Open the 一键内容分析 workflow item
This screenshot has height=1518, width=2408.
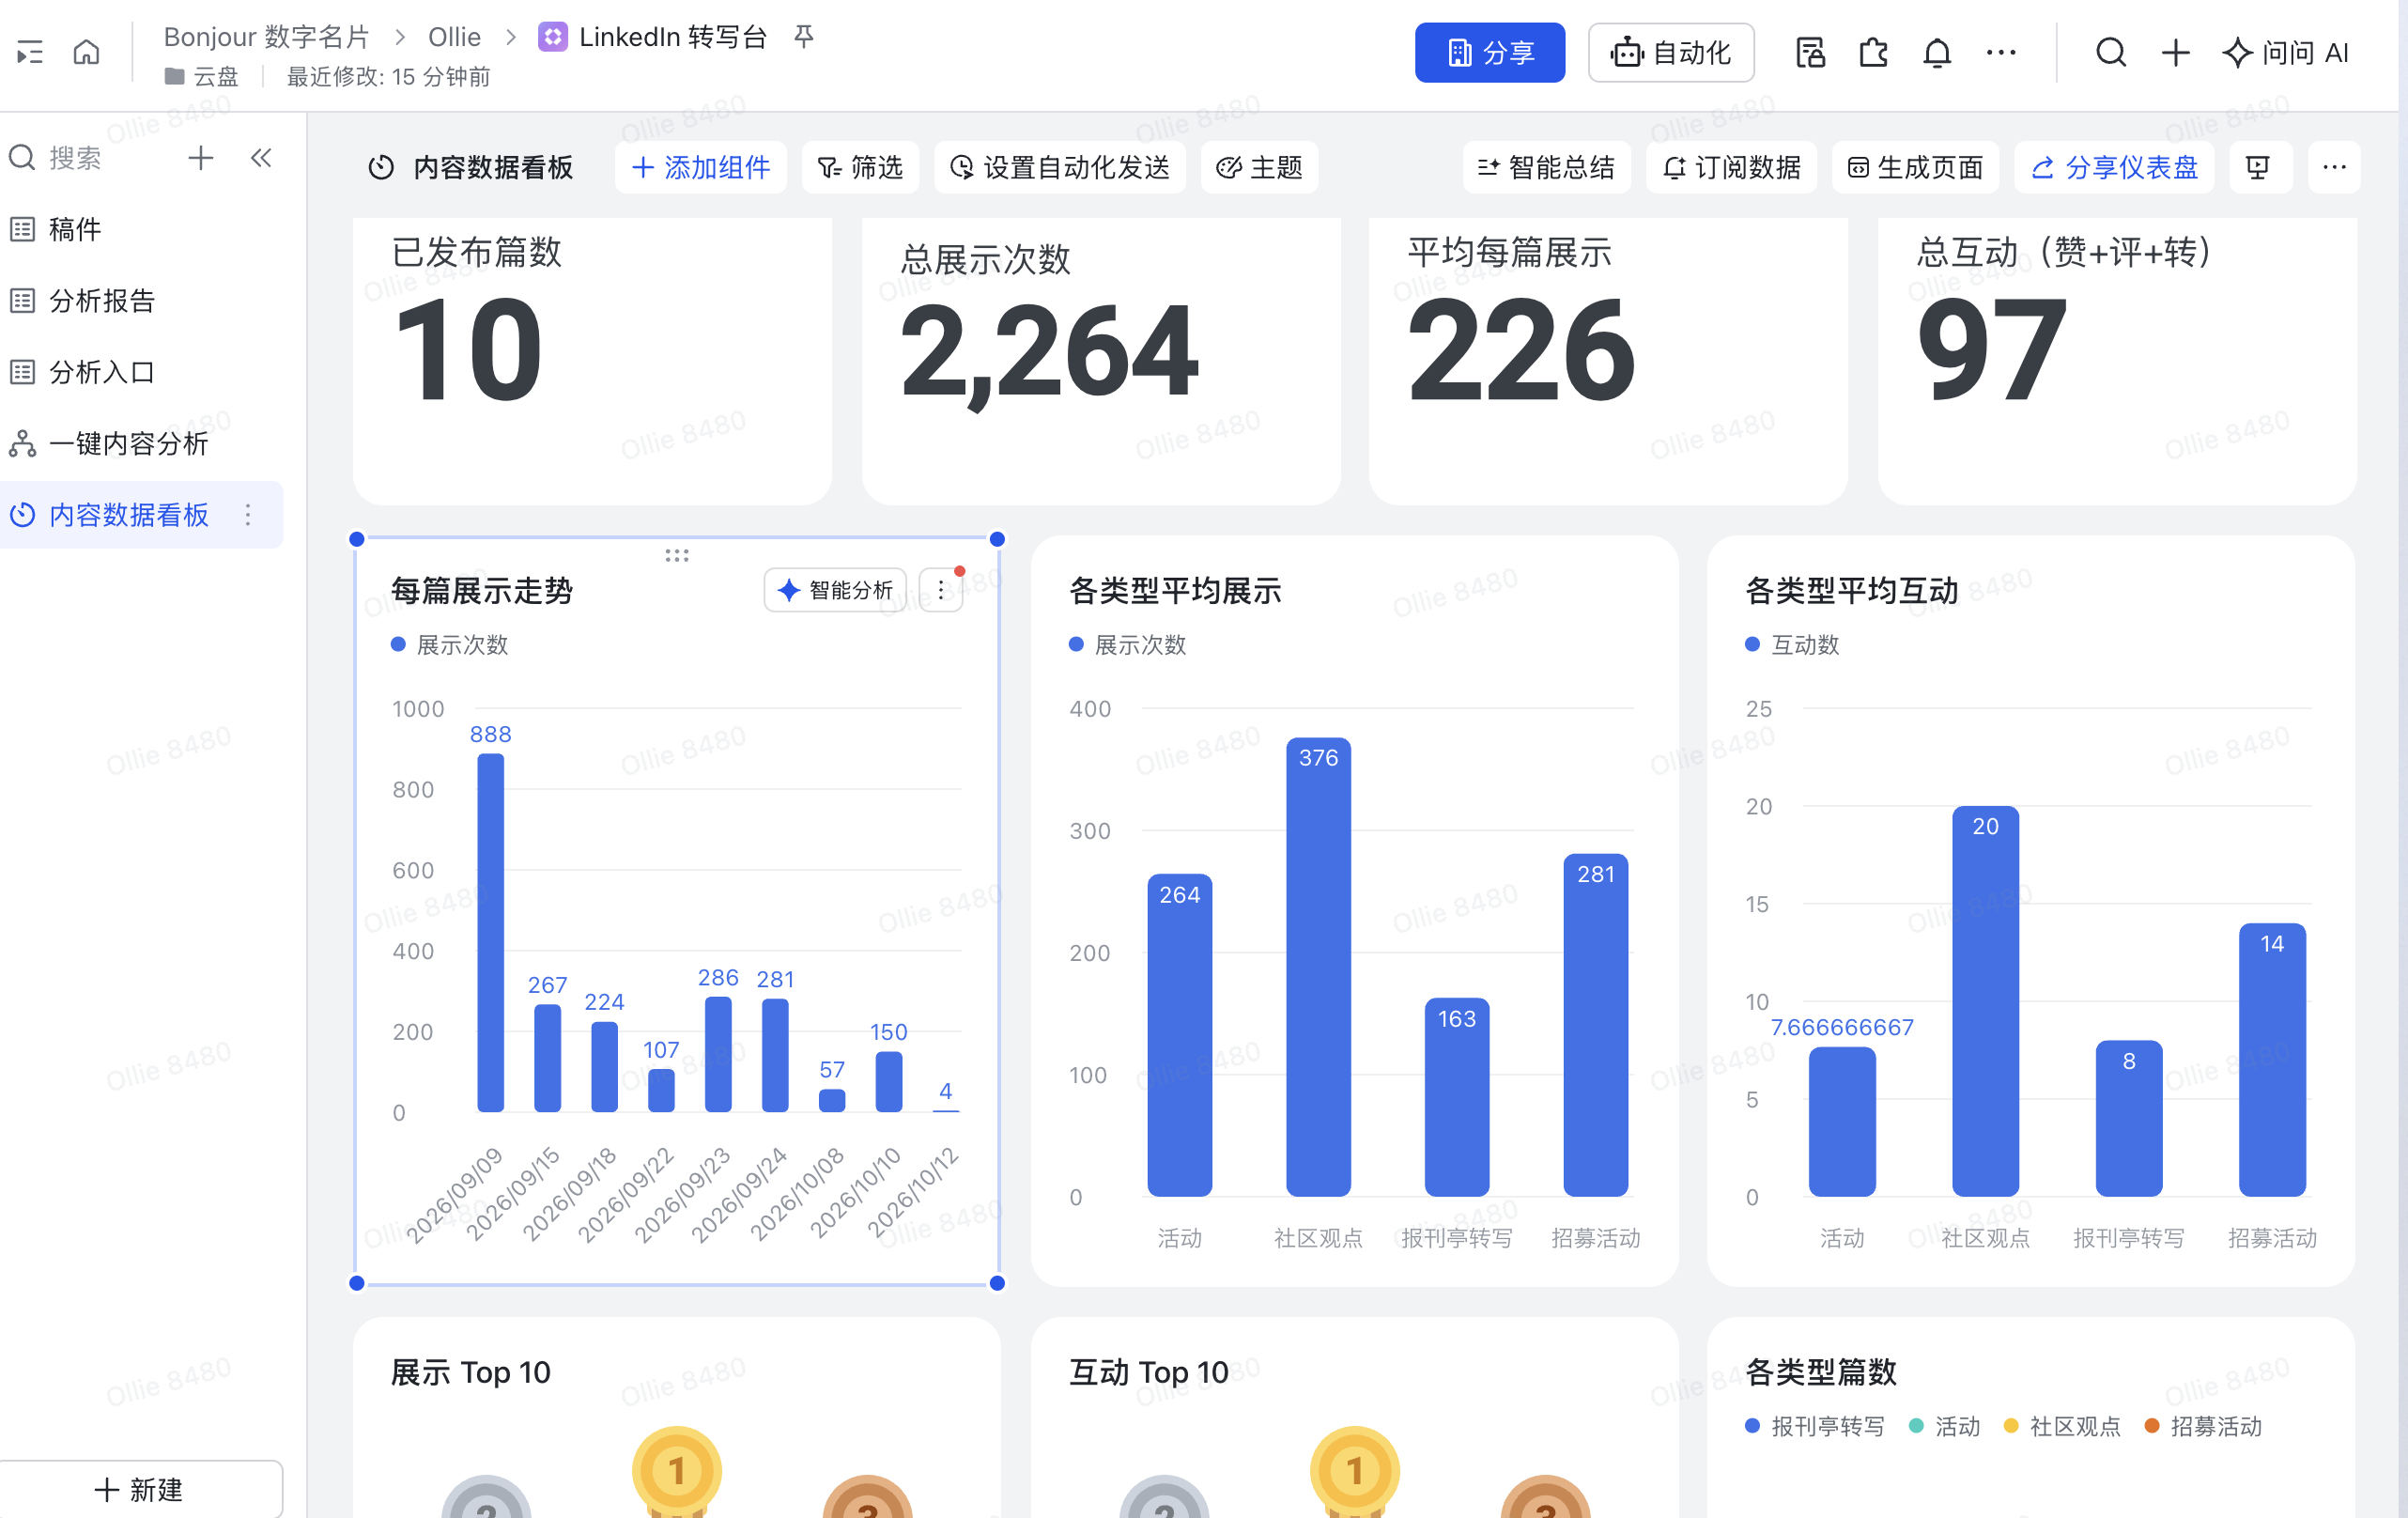[142, 443]
